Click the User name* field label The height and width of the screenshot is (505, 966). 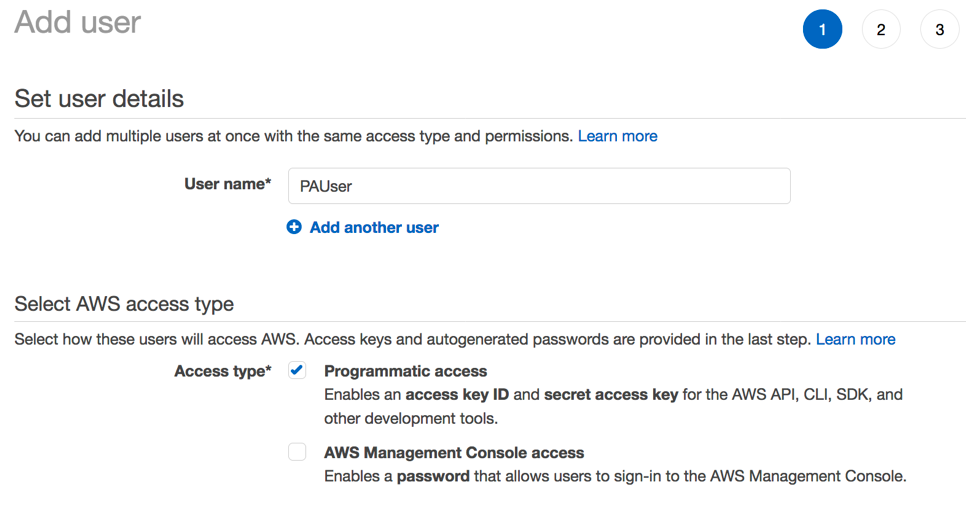point(227,184)
